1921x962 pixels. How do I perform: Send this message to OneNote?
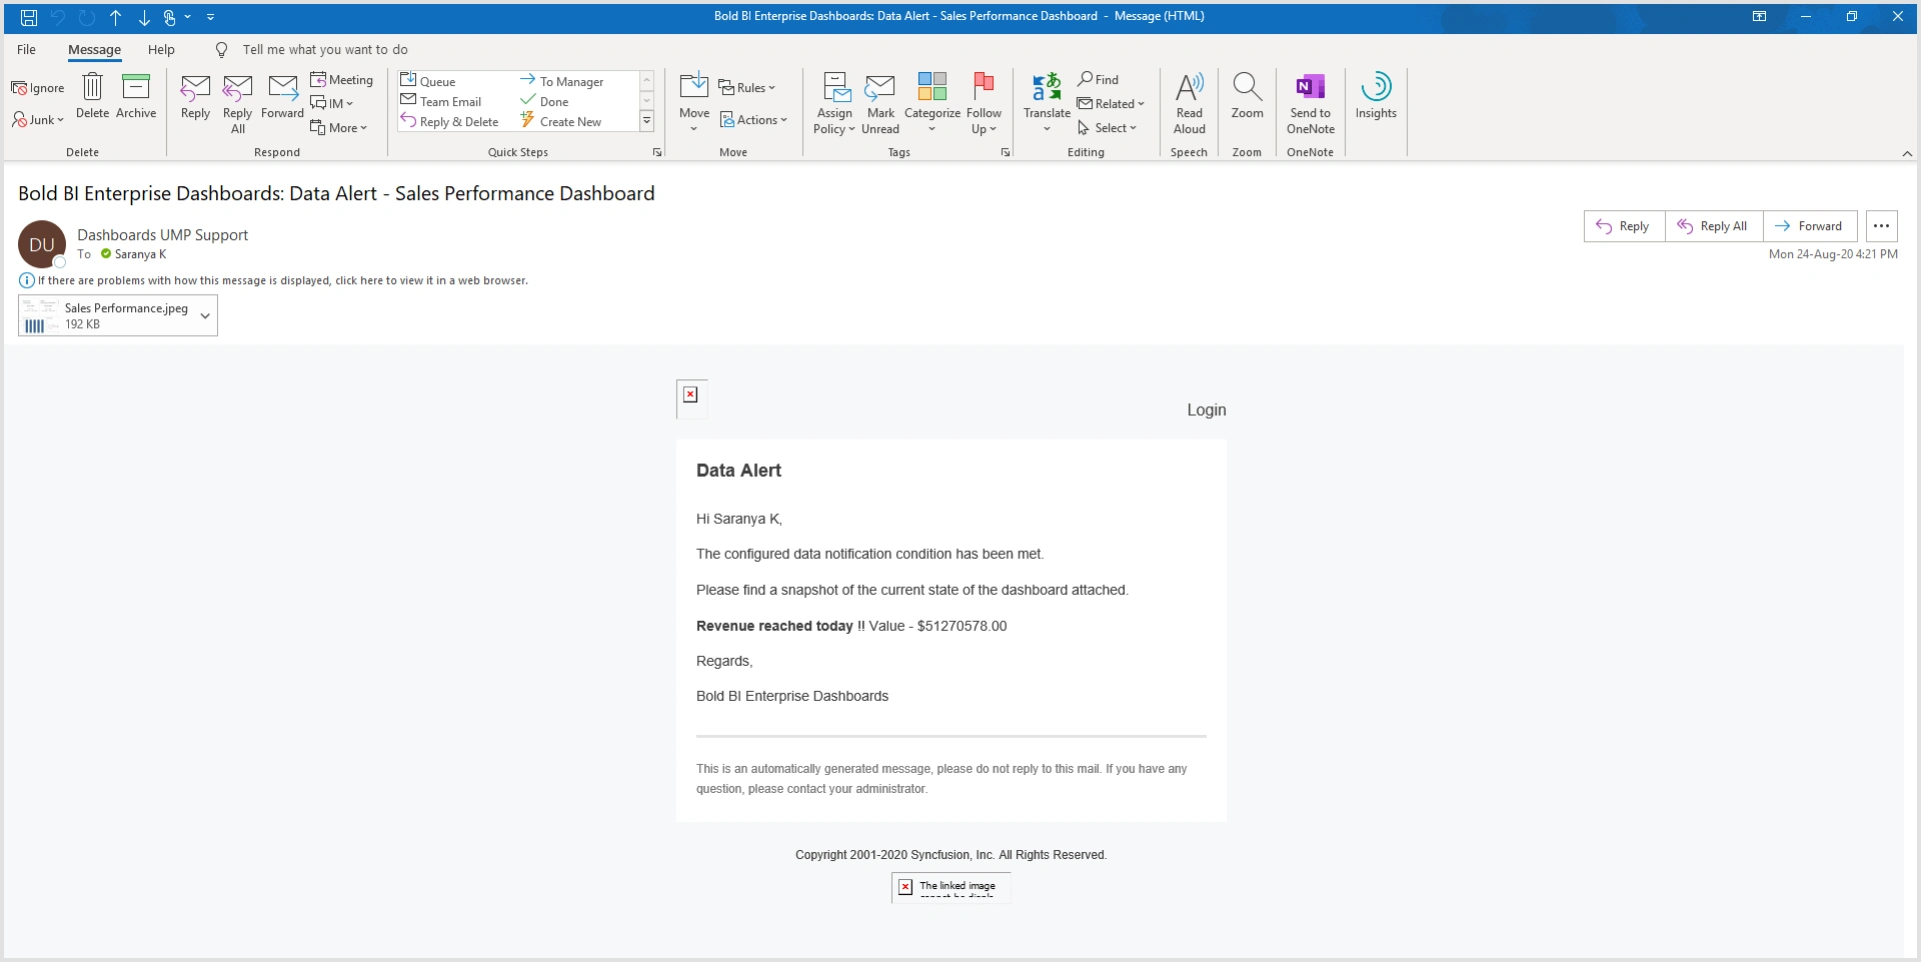coord(1310,103)
